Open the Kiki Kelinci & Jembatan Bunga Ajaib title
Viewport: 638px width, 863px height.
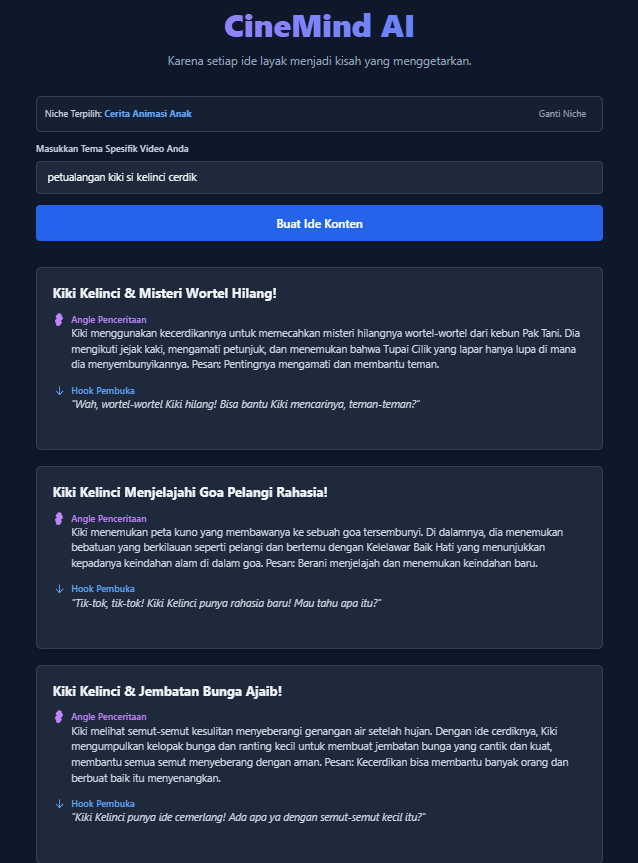pyautogui.click(x=168, y=691)
